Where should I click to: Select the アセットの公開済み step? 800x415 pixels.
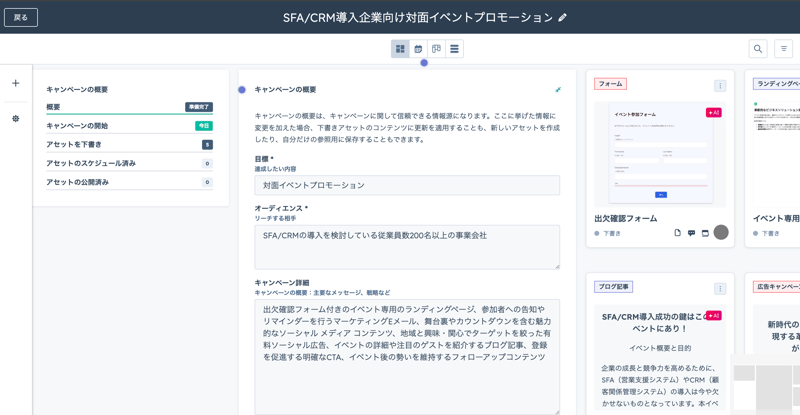(x=130, y=182)
